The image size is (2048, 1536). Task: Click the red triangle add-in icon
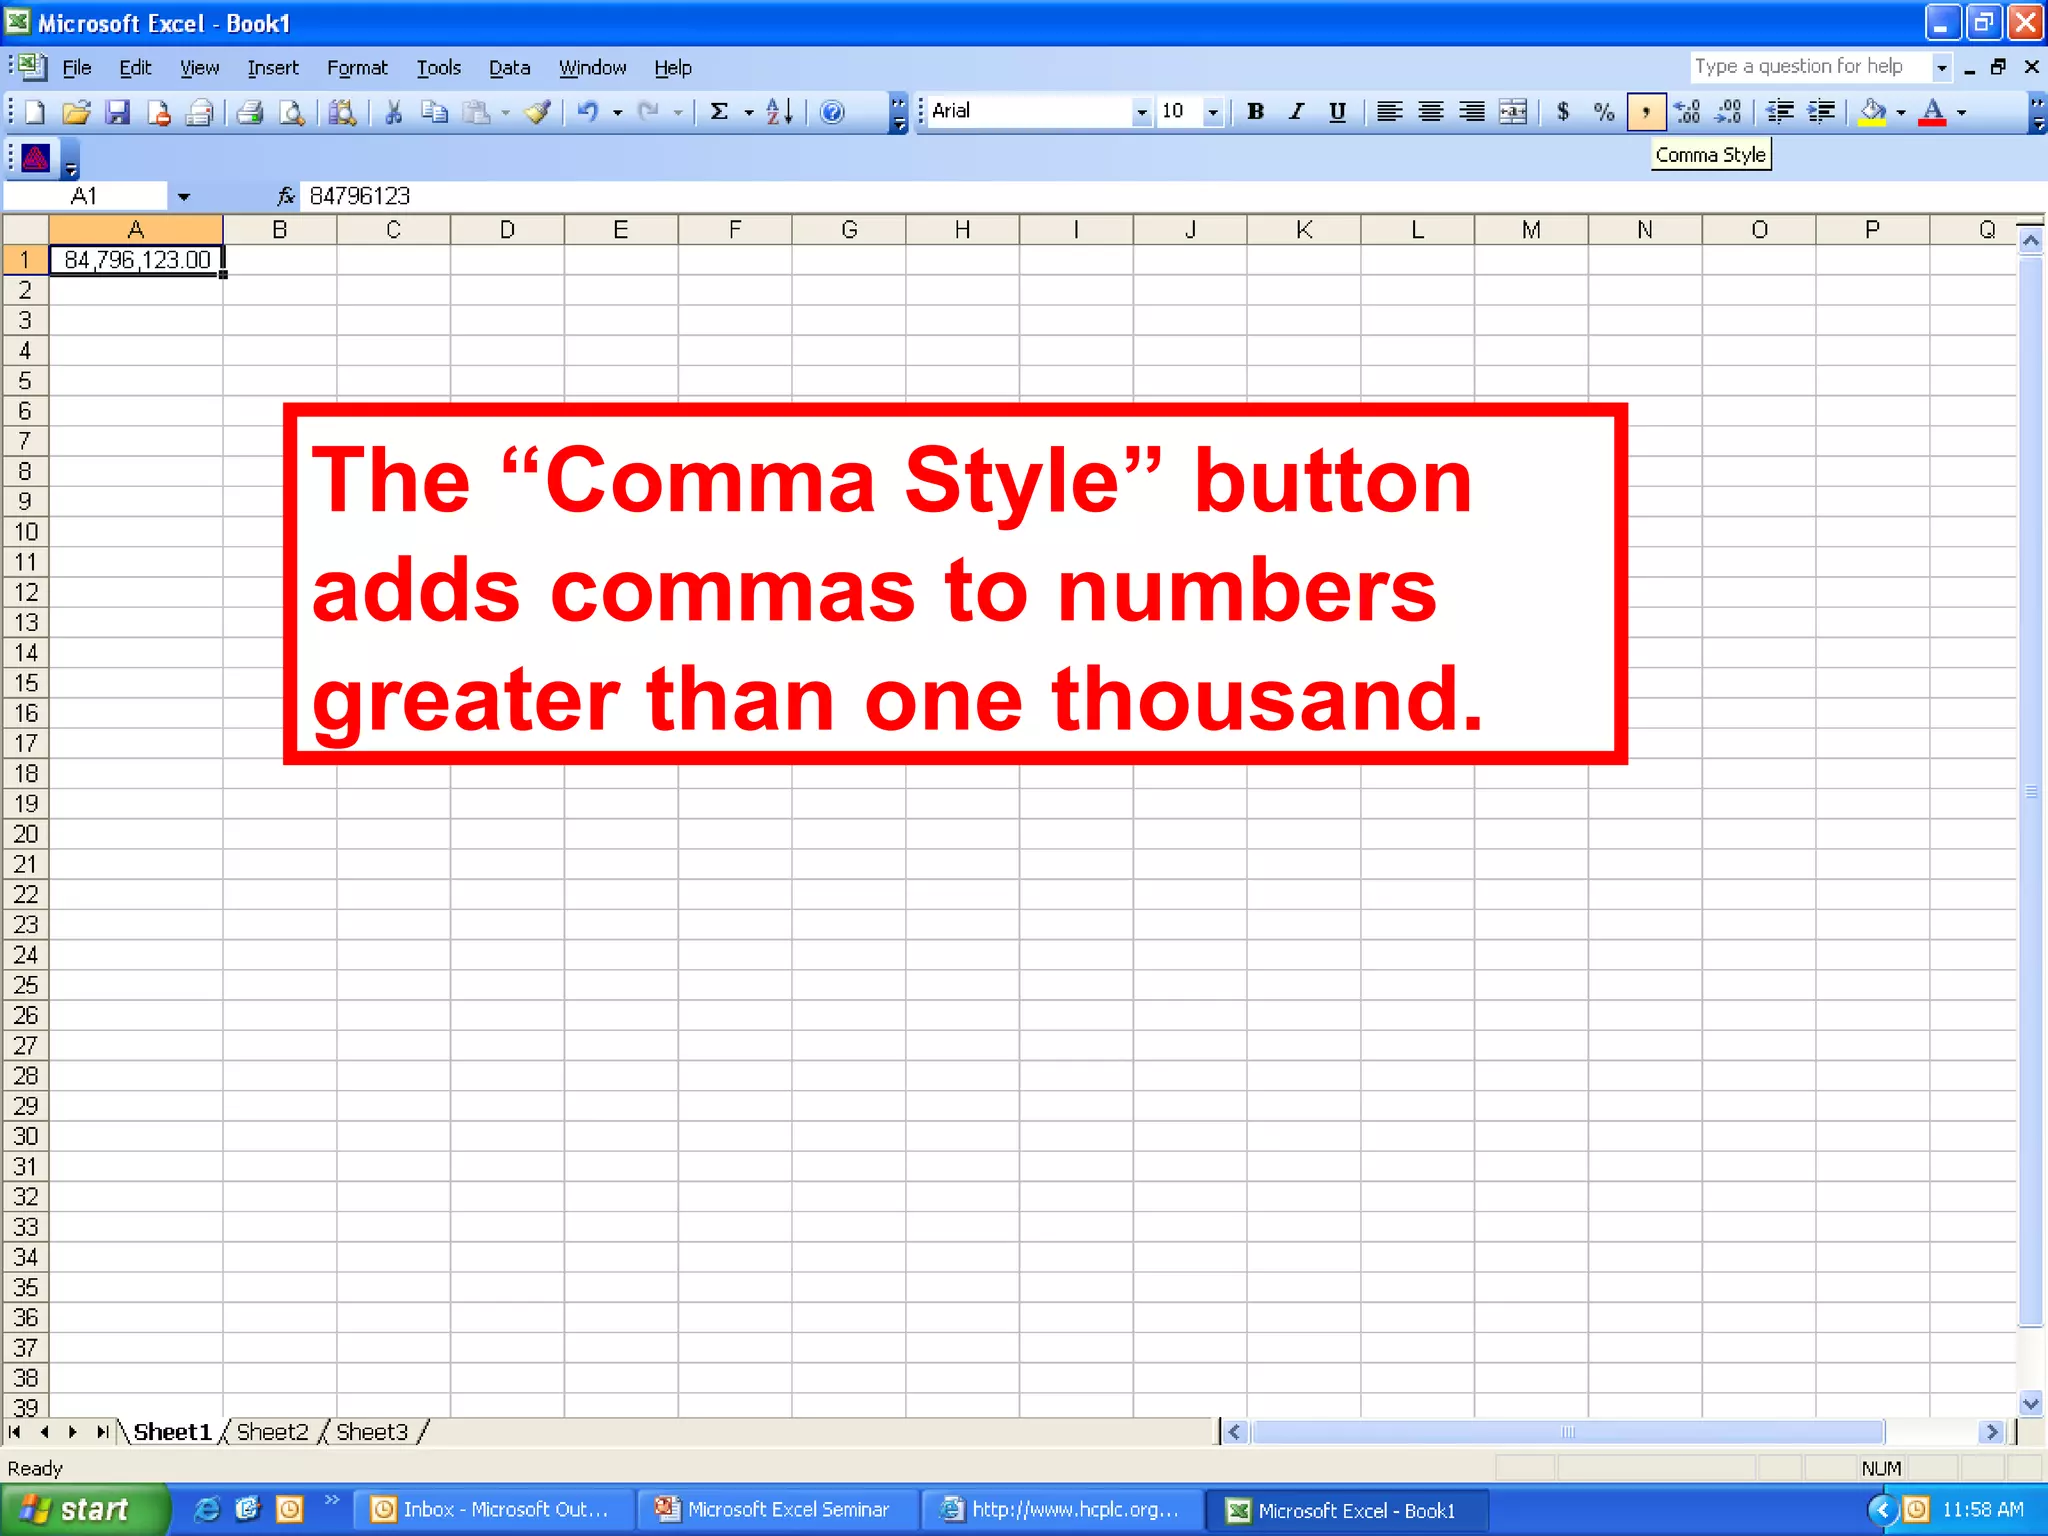pyautogui.click(x=36, y=158)
